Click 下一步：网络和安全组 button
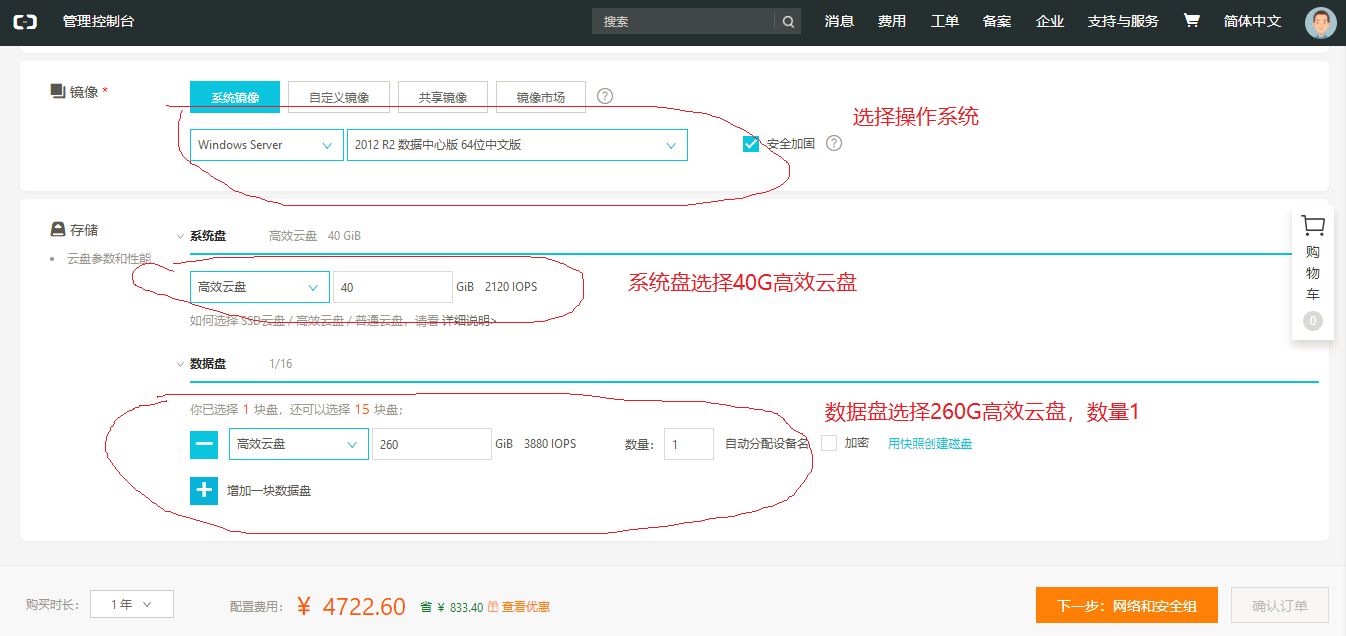This screenshot has width=1346, height=636. [1126, 605]
